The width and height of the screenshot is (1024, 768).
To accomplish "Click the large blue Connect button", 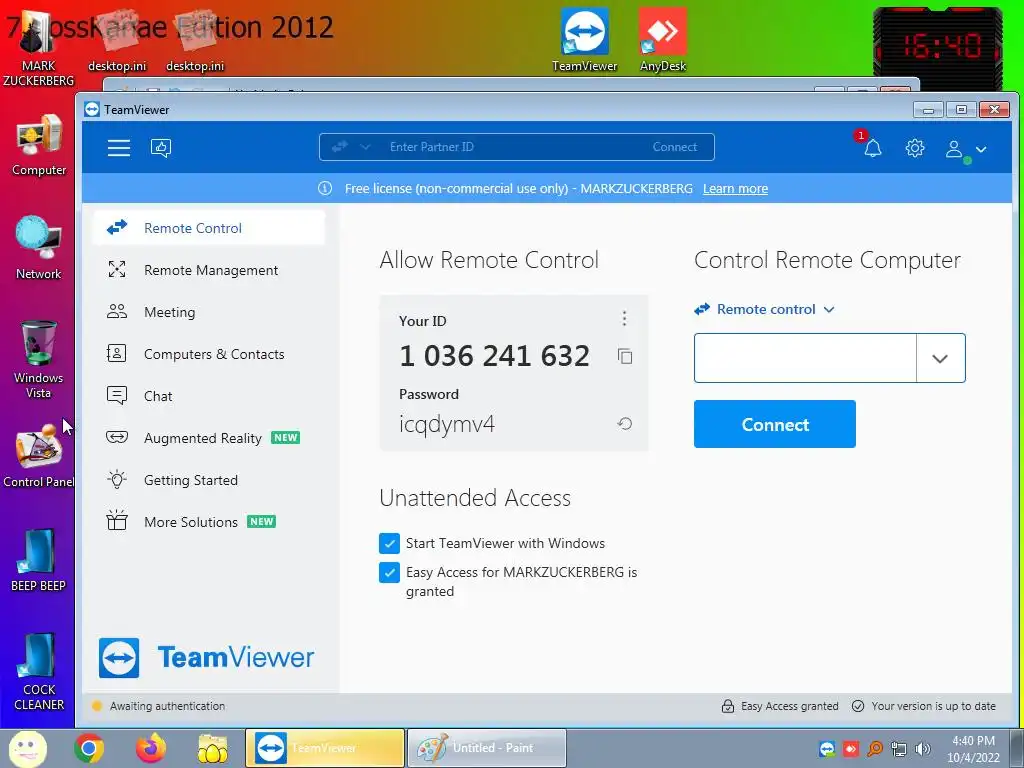I will (x=775, y=424).
